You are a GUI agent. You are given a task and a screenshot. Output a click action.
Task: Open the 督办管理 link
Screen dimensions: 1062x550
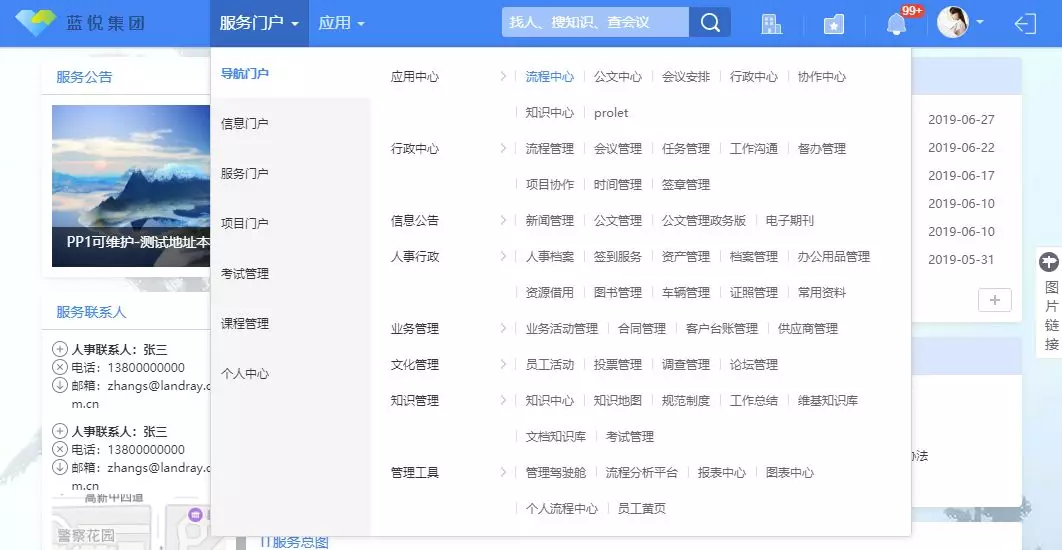822,148
